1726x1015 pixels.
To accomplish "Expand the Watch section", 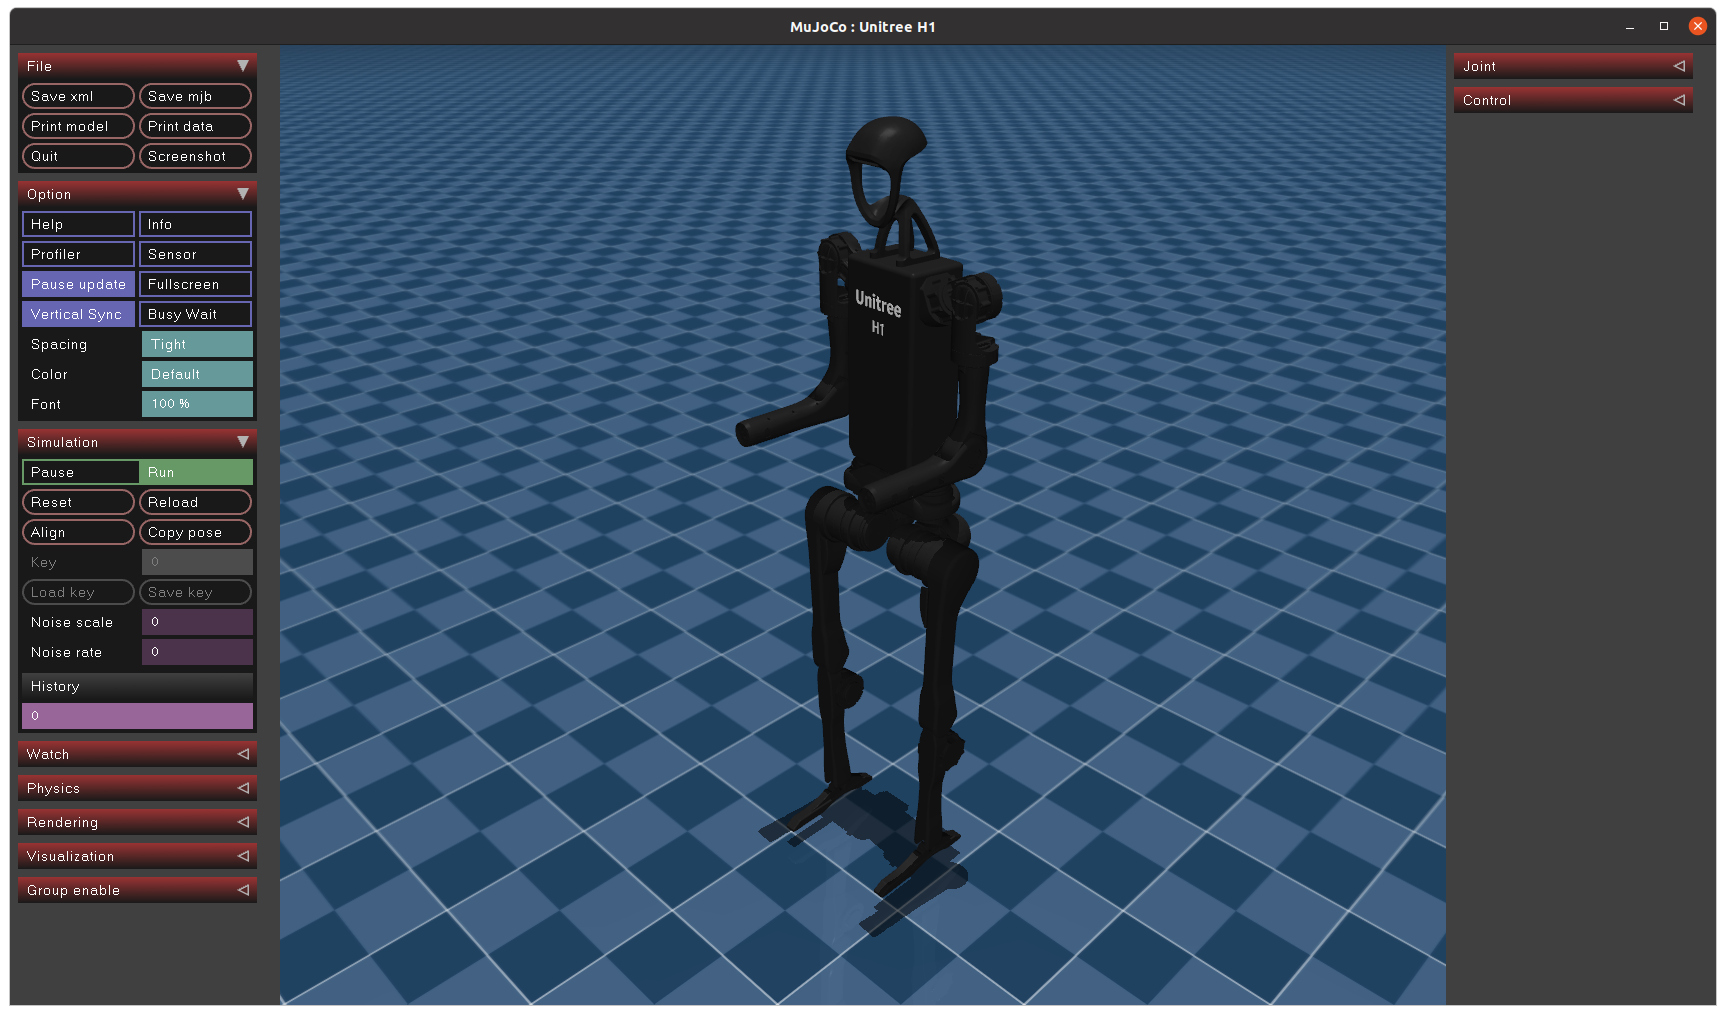I will tap(137, 754).
